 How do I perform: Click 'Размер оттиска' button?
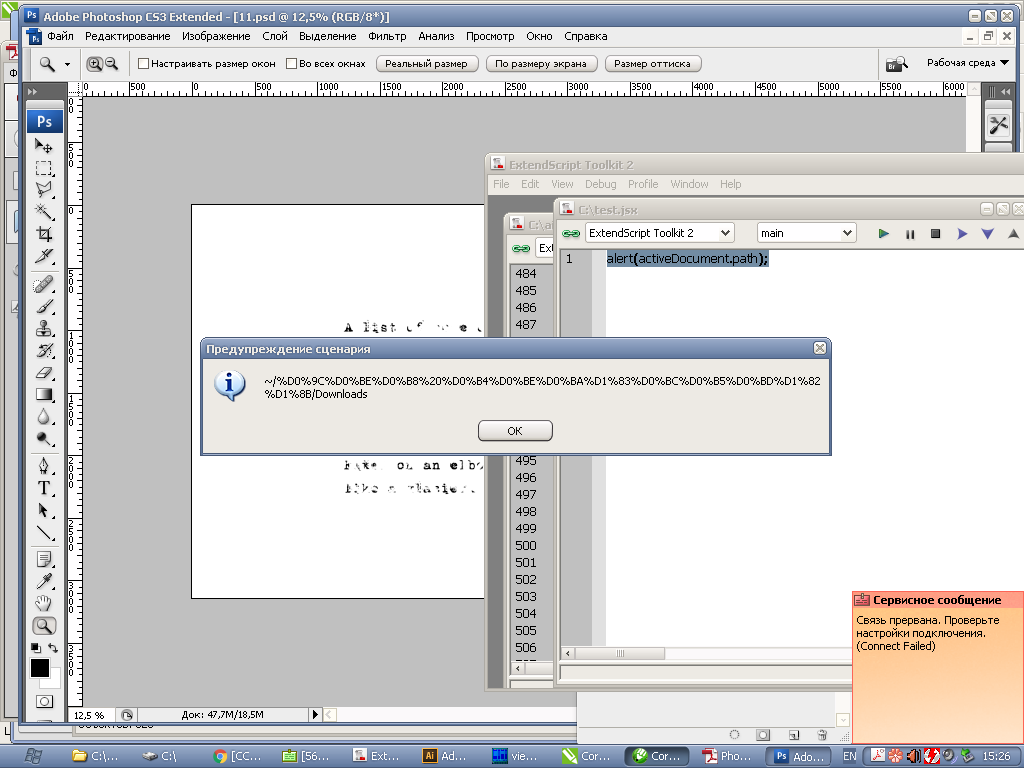click(x=652, y=64)
